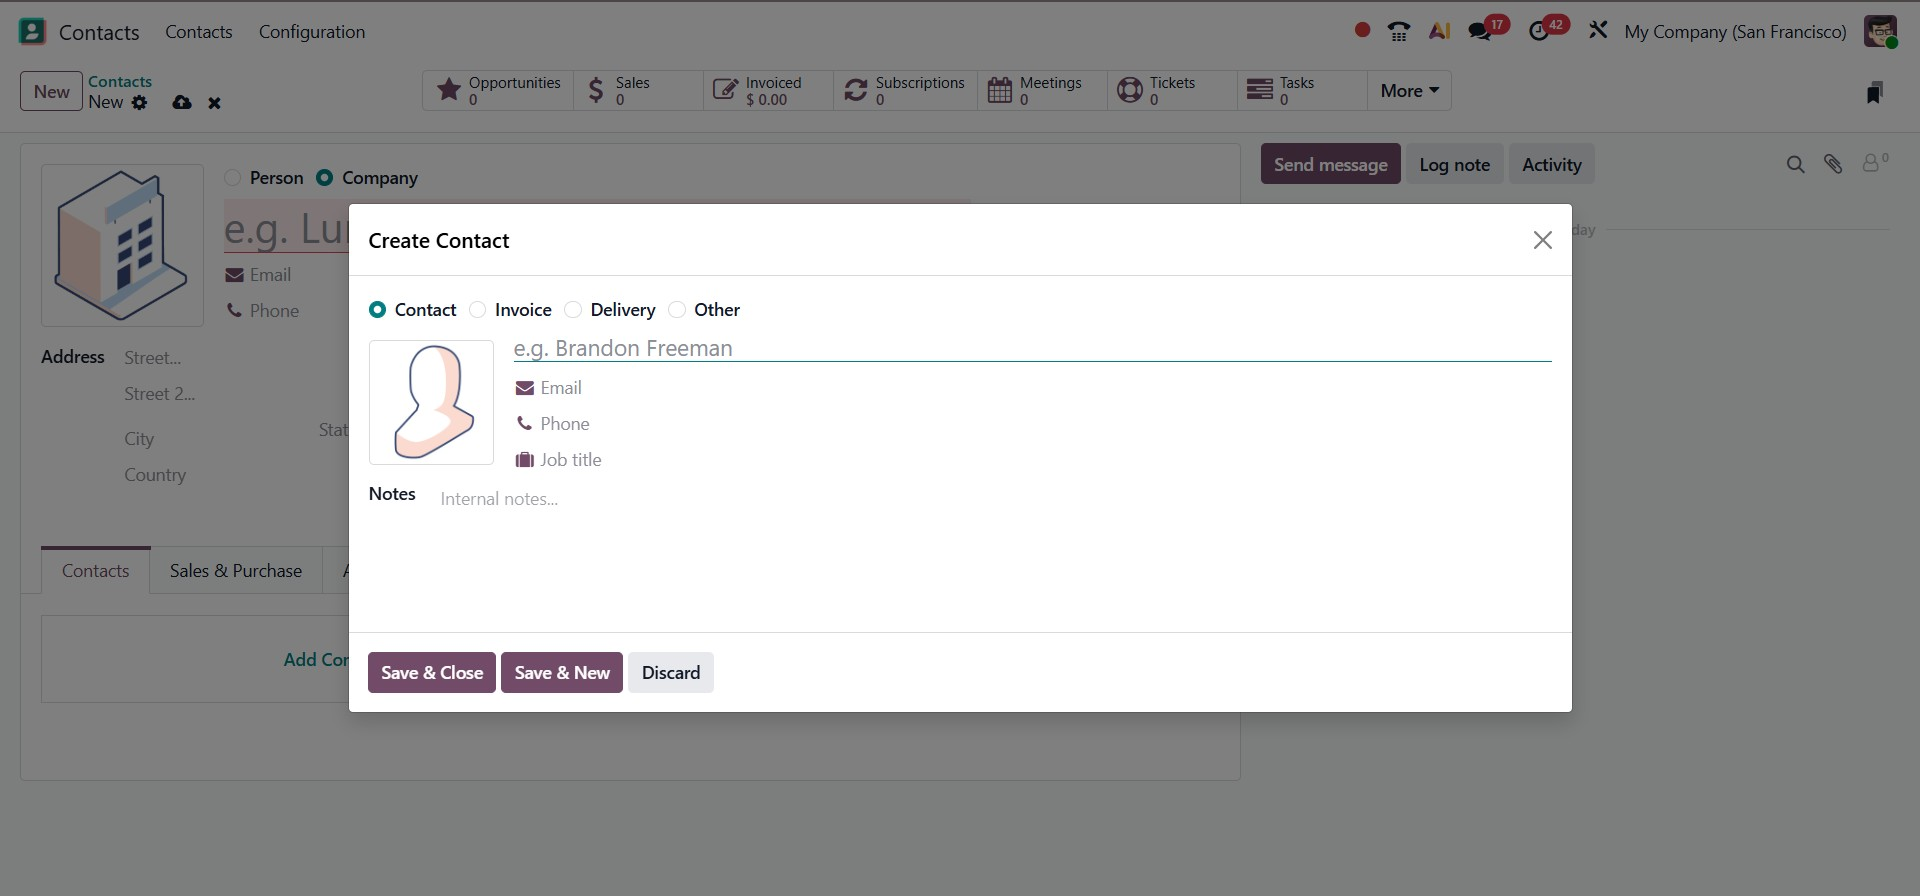1920x896 pixels.
Task: Focus the dialog Phone field
Action: click(1046, 424)
